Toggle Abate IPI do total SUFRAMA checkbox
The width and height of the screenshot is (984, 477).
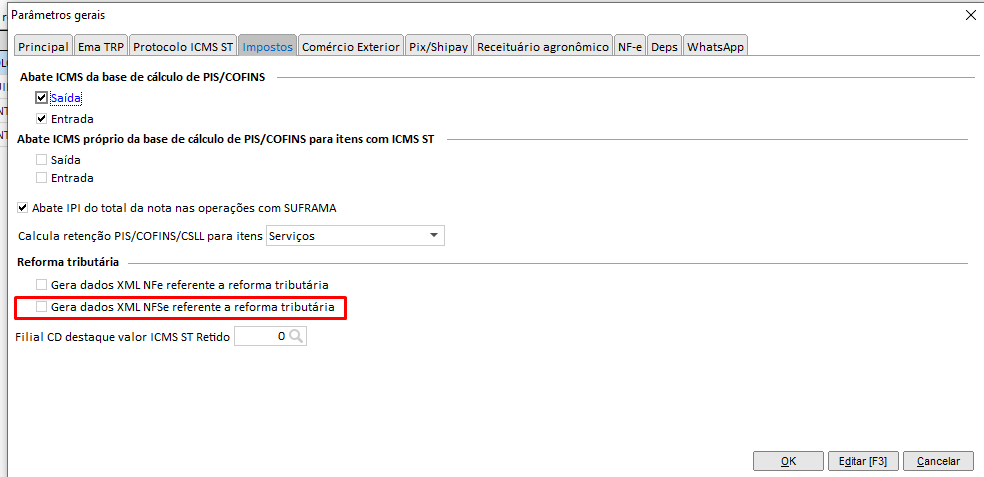(24, 208)
